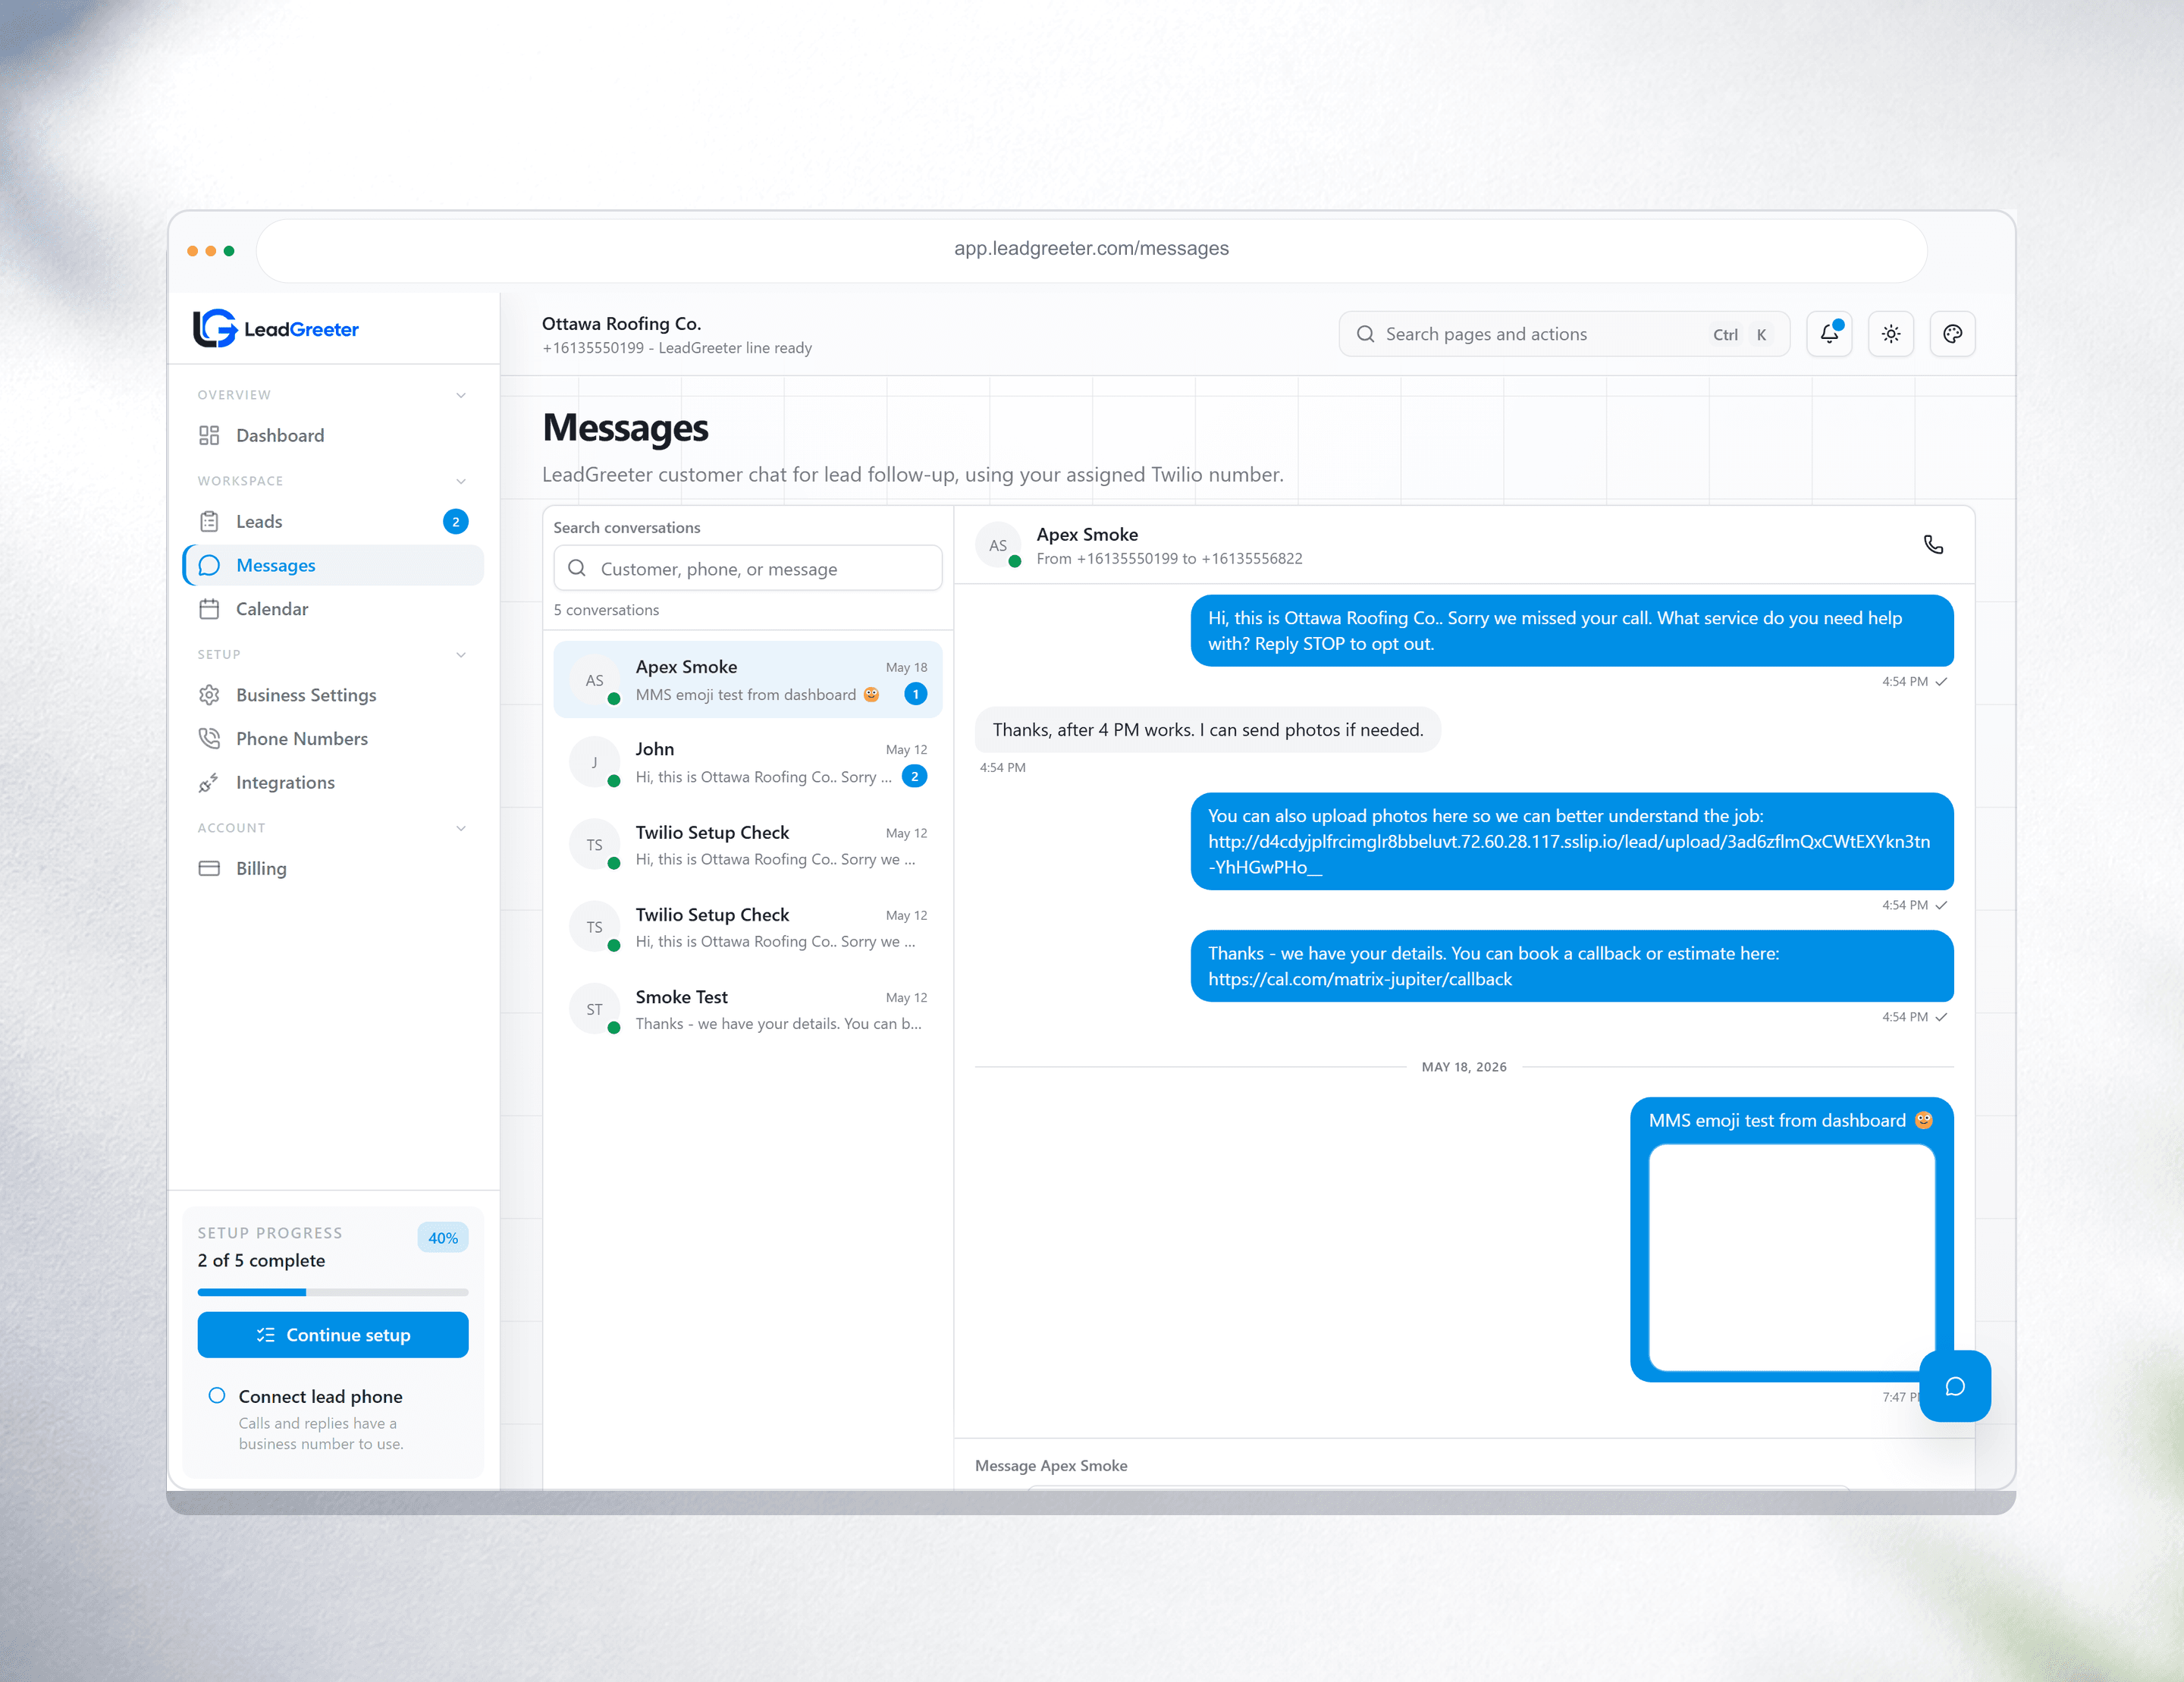Collapse the Setup section chevron
Image resolution: width=2184 pixels, height=1682 pixels.
pos(461,654)
